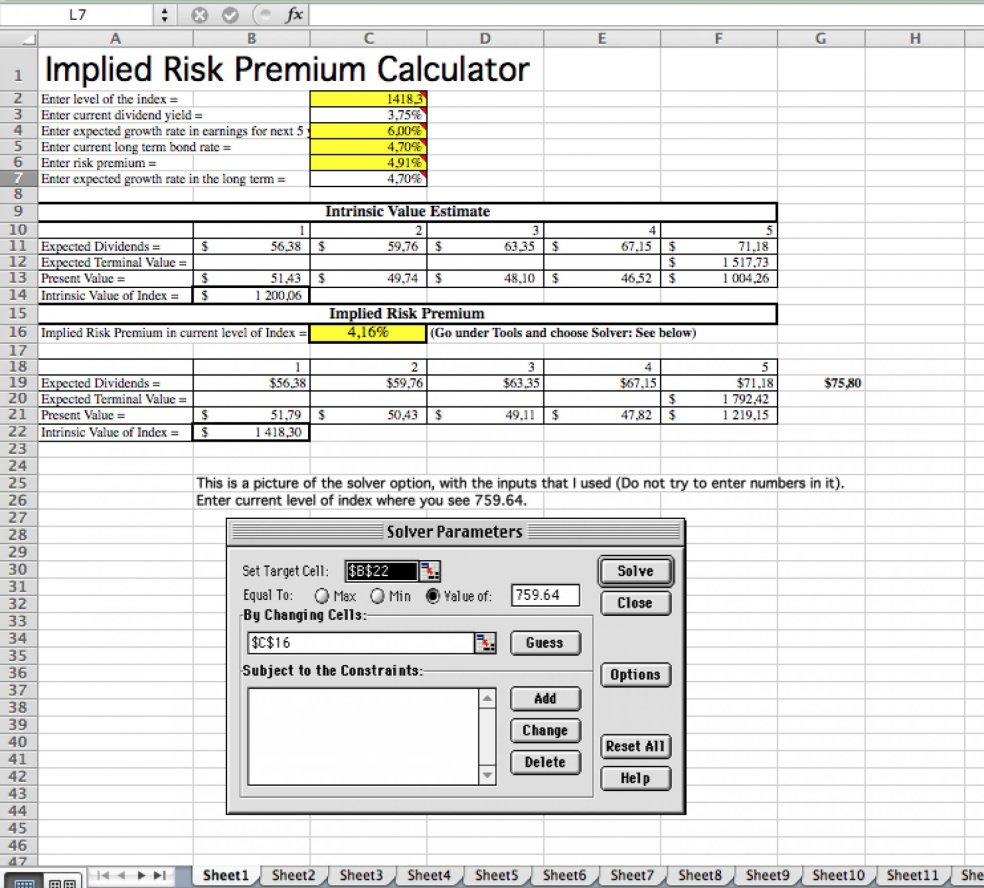Click the last-sheet navigation arrow
Screen dimensions: 984x888
pos(160,875)
